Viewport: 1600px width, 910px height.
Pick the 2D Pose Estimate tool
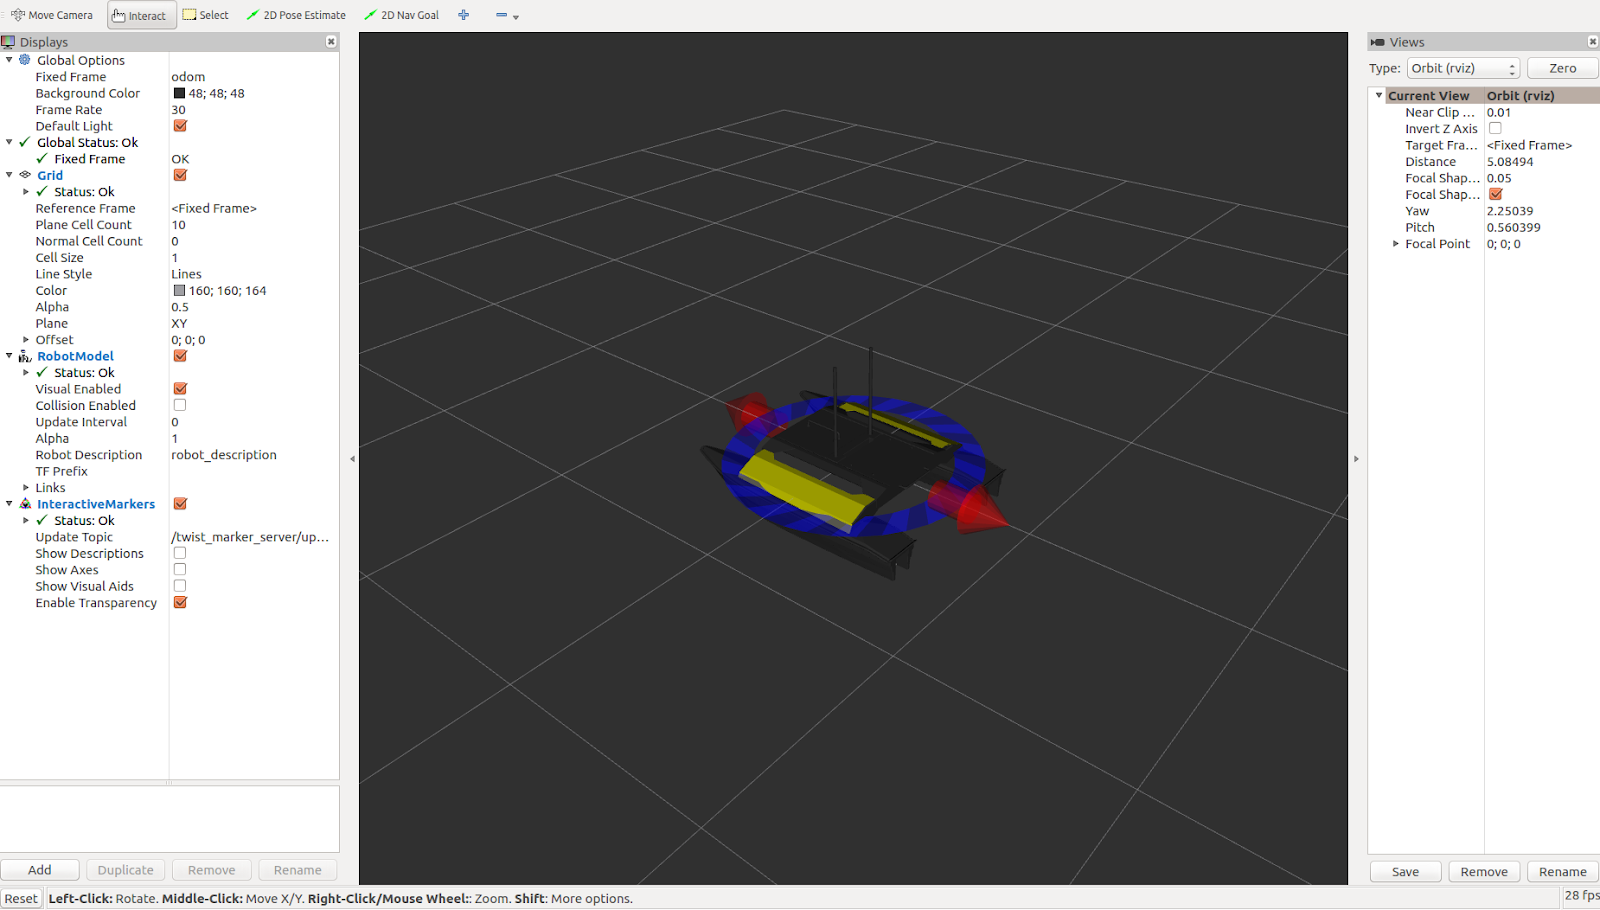tap(296, 15)
